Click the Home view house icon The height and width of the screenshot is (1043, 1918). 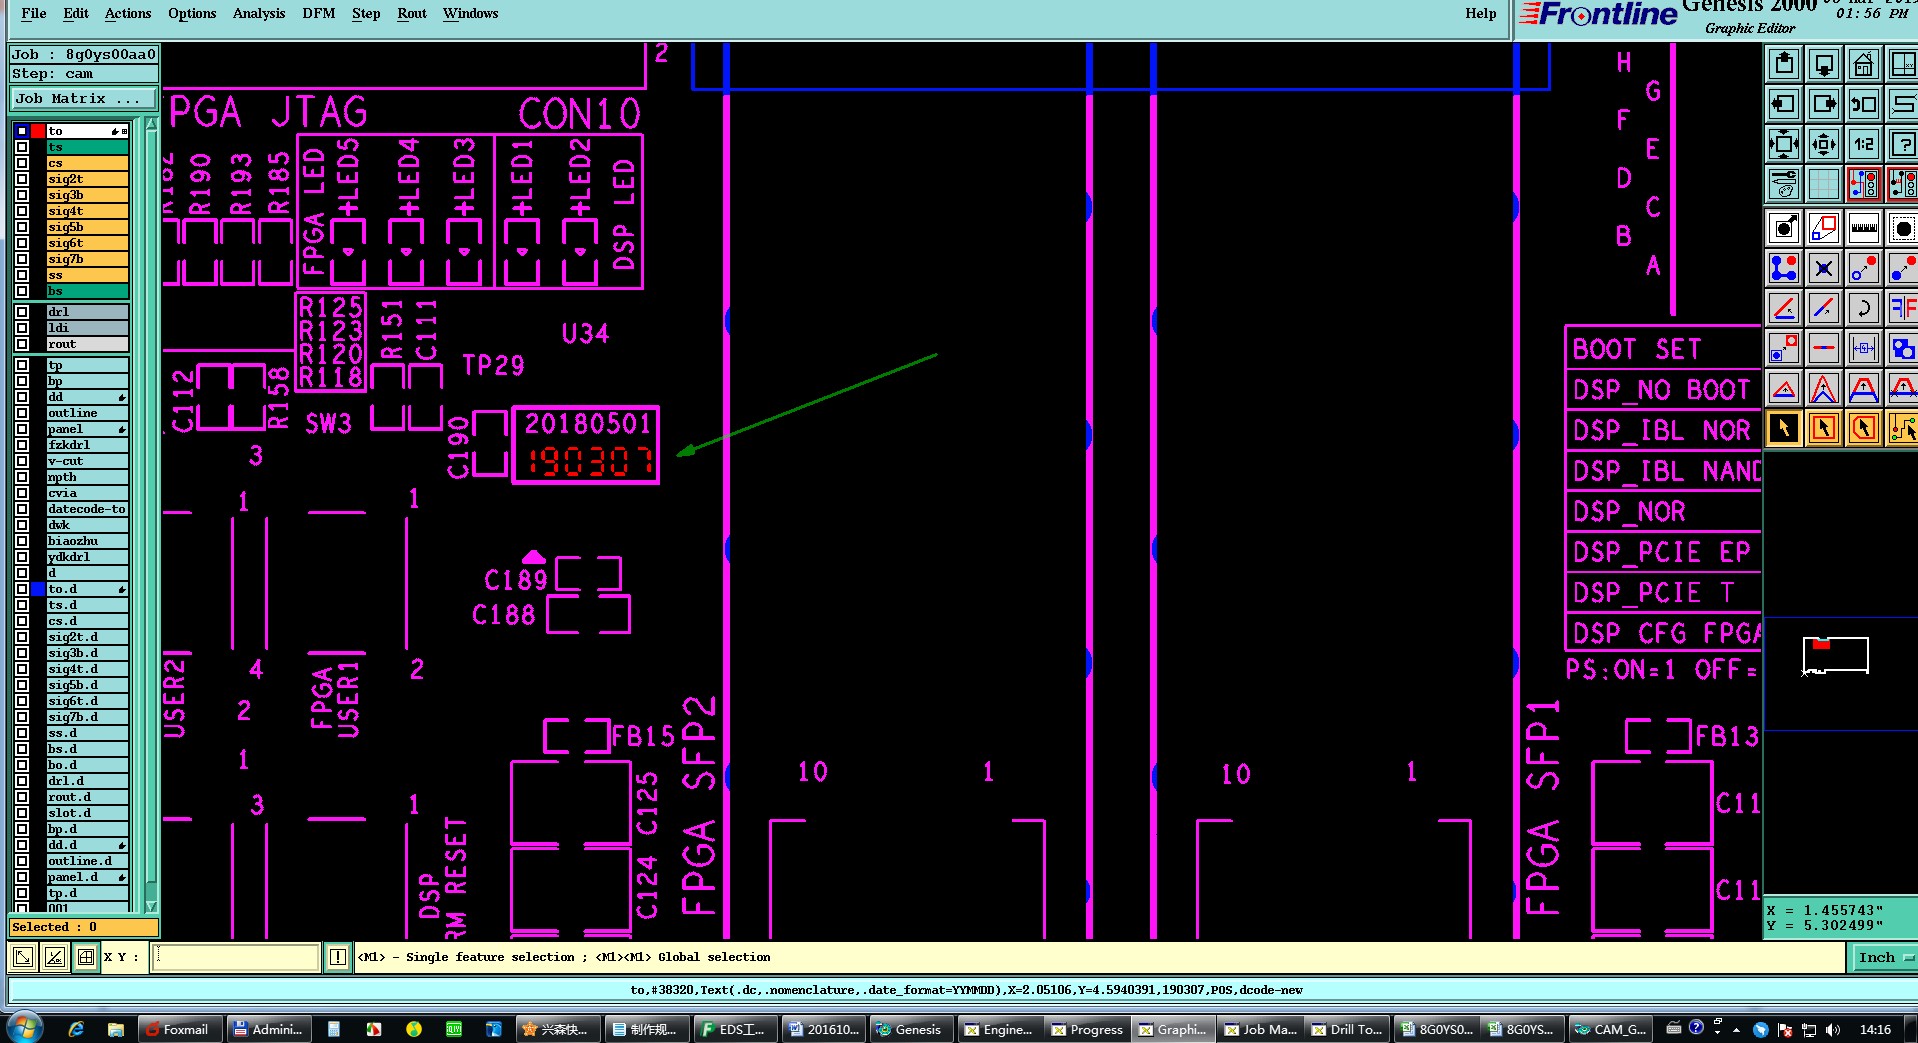(x=1864, y=65)
